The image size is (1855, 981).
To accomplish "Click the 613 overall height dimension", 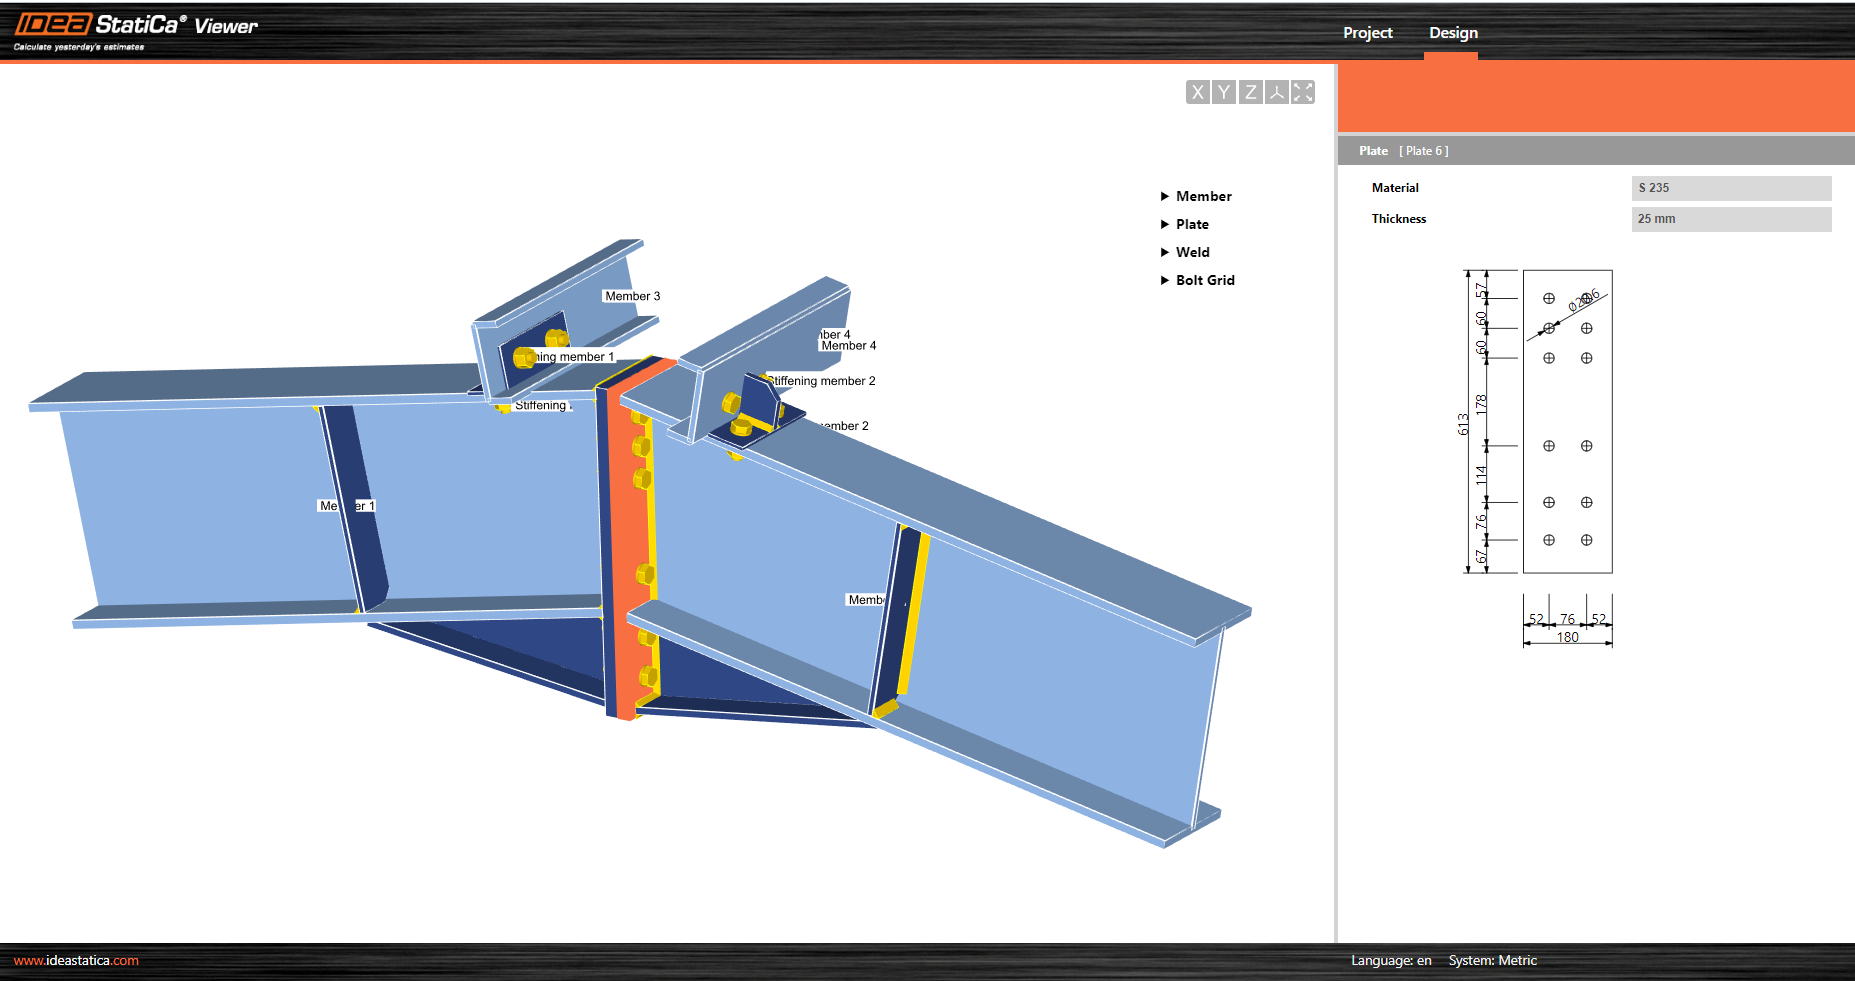I will tap(1463, 424).
